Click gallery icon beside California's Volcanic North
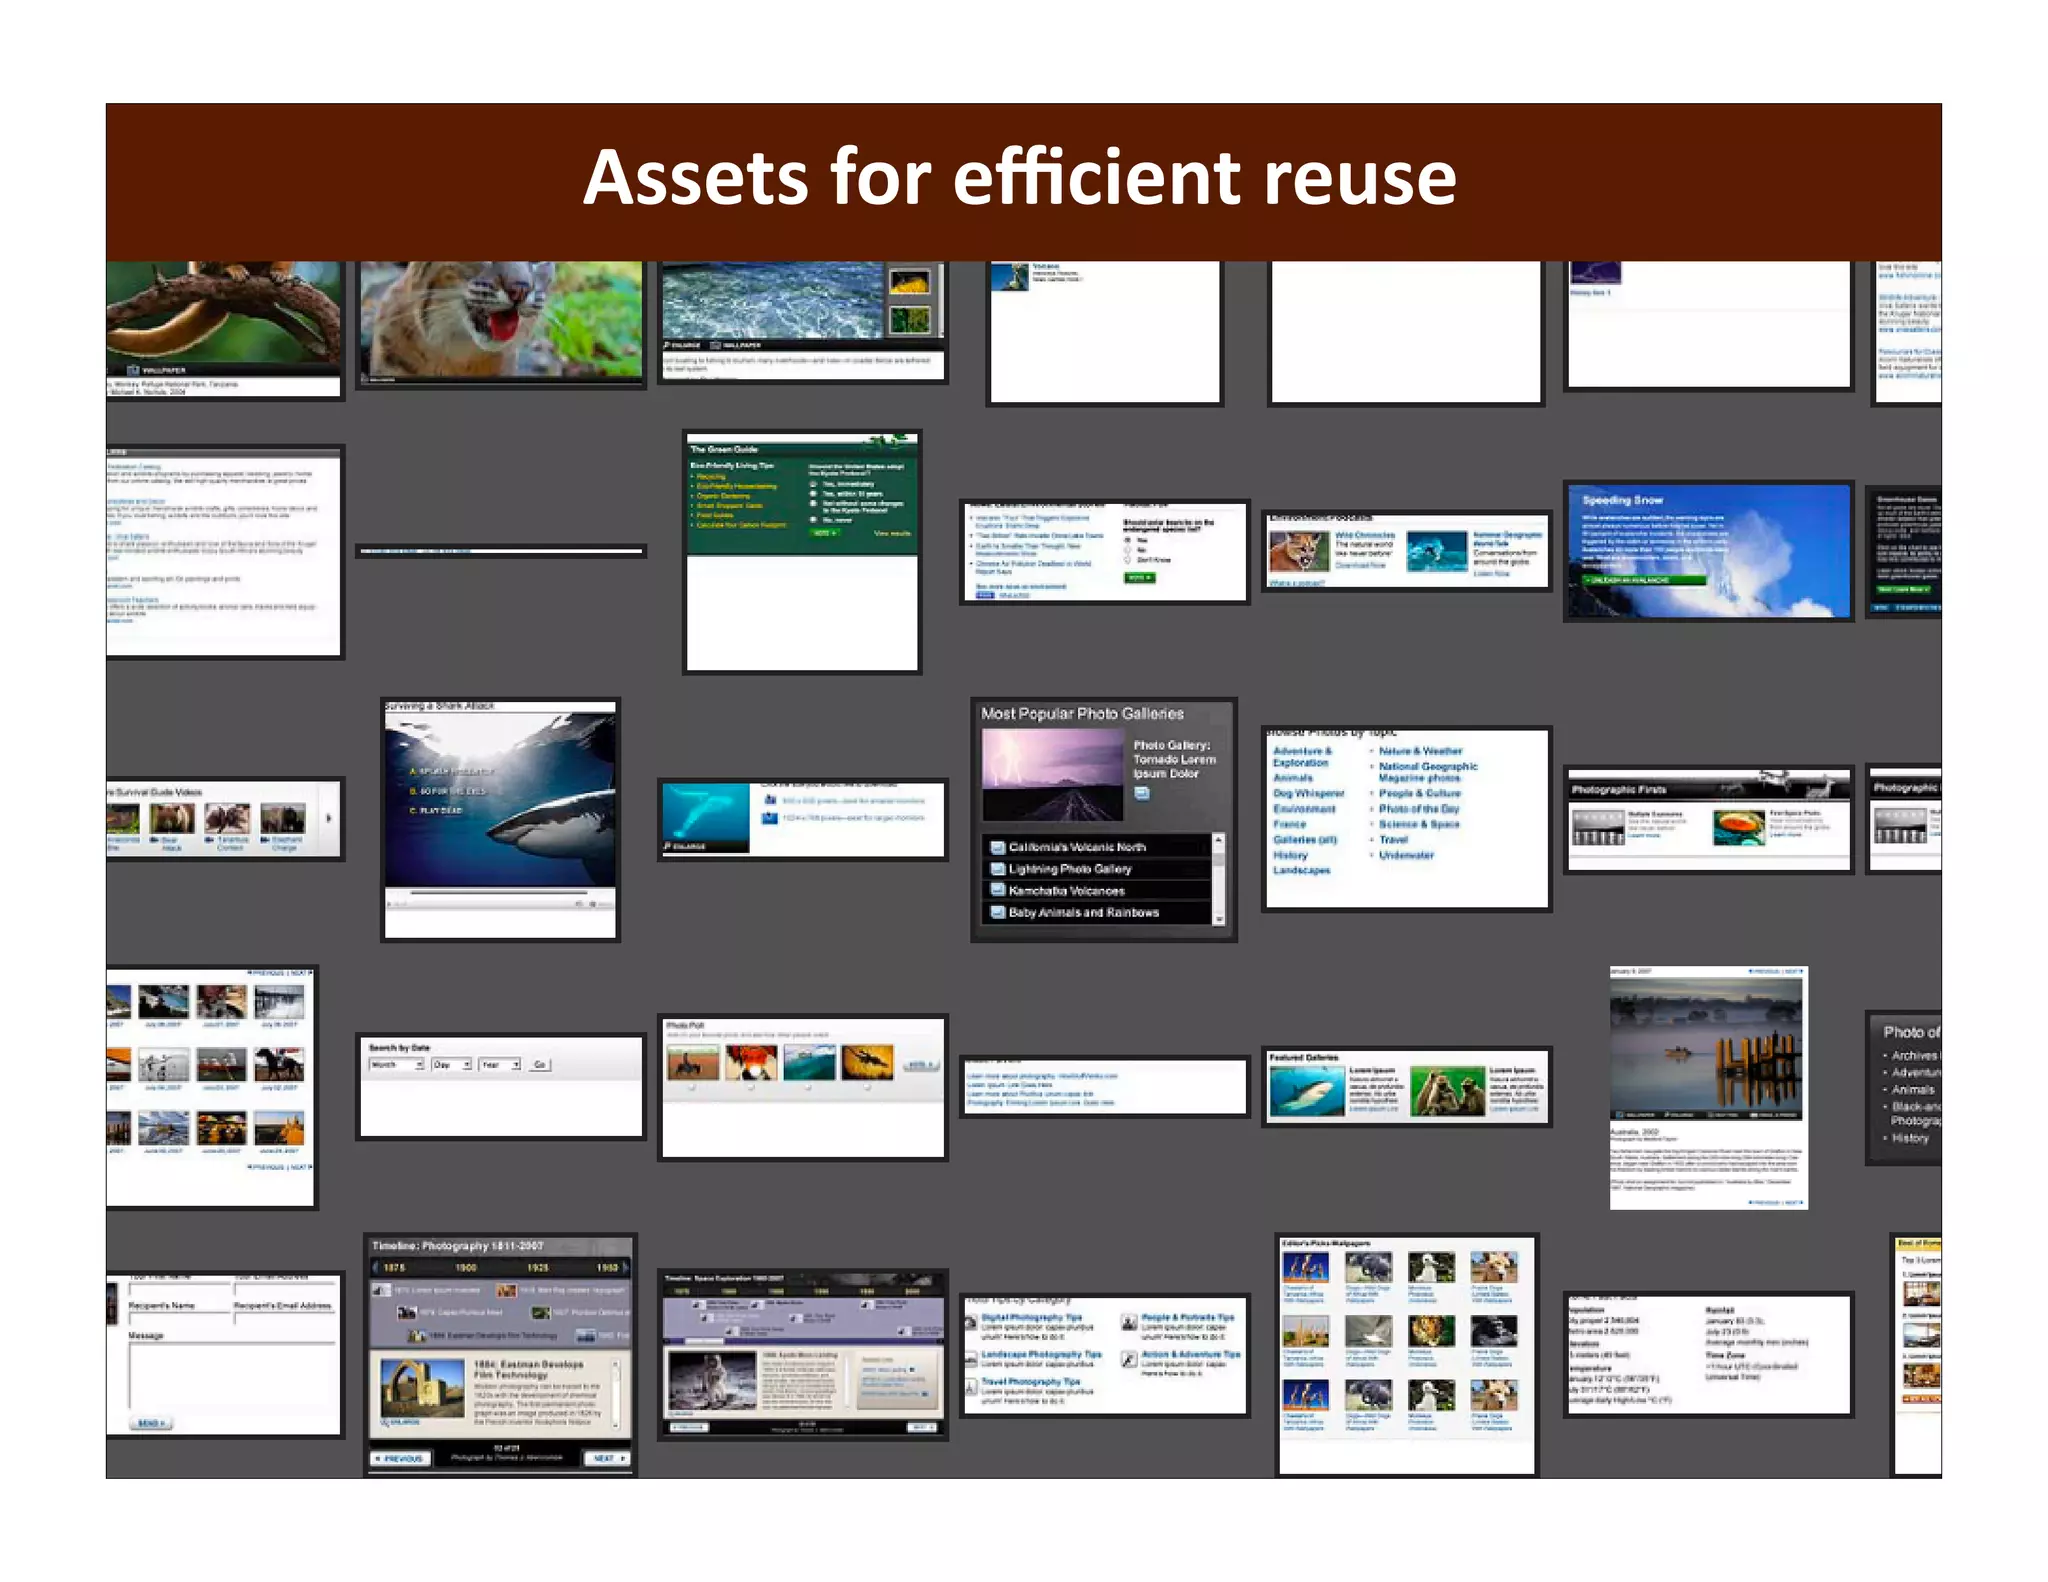This screenshot has height=1582, width=2048. coord(997,846)
